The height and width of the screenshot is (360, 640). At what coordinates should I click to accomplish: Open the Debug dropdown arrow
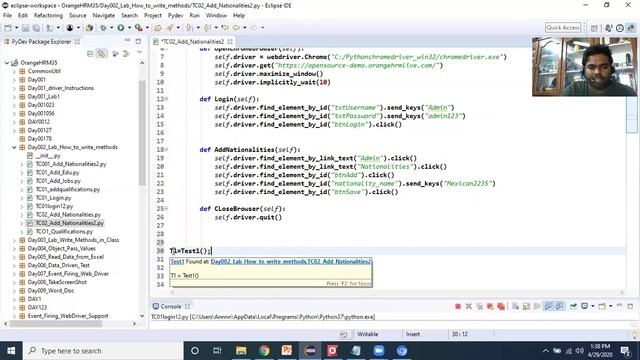[x=111, y=28]
